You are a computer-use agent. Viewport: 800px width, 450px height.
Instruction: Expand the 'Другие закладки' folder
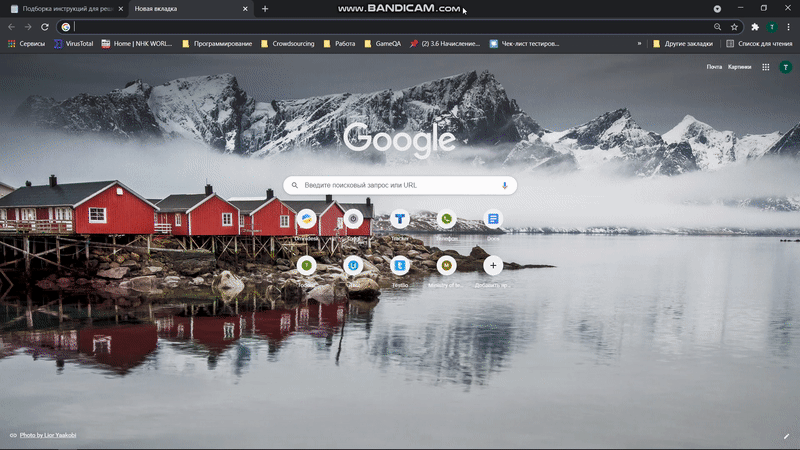(683, 44)
